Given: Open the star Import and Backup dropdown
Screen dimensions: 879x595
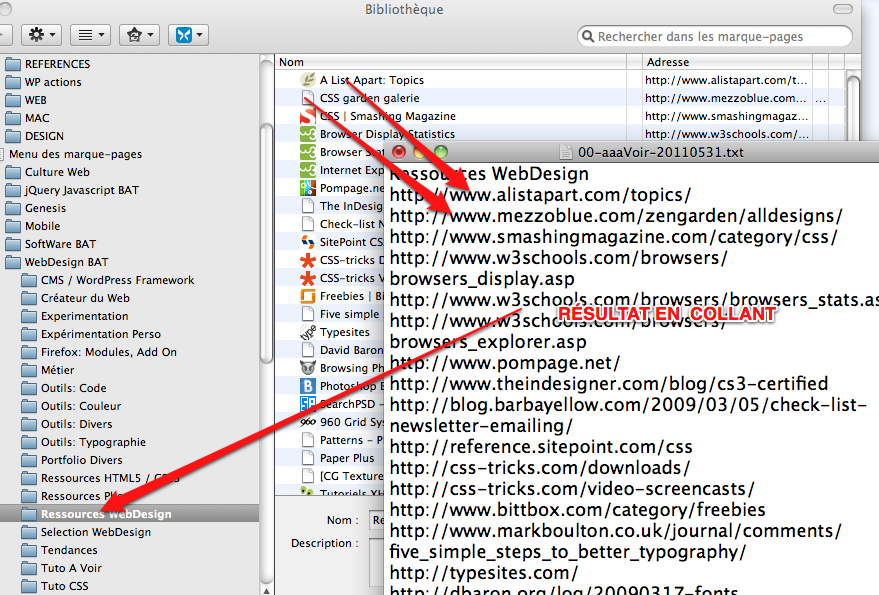Looking at the screenshot, I should [x=139, y=35].
